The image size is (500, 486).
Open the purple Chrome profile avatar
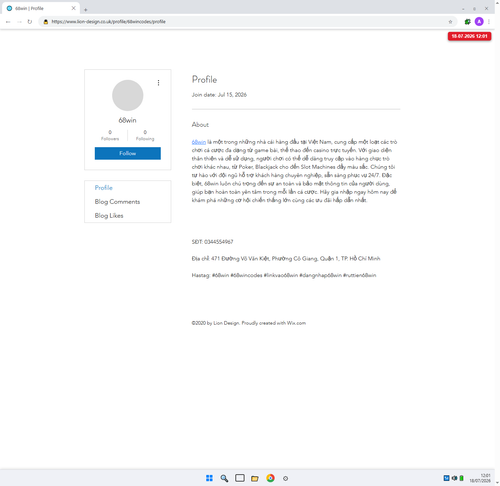479,22
